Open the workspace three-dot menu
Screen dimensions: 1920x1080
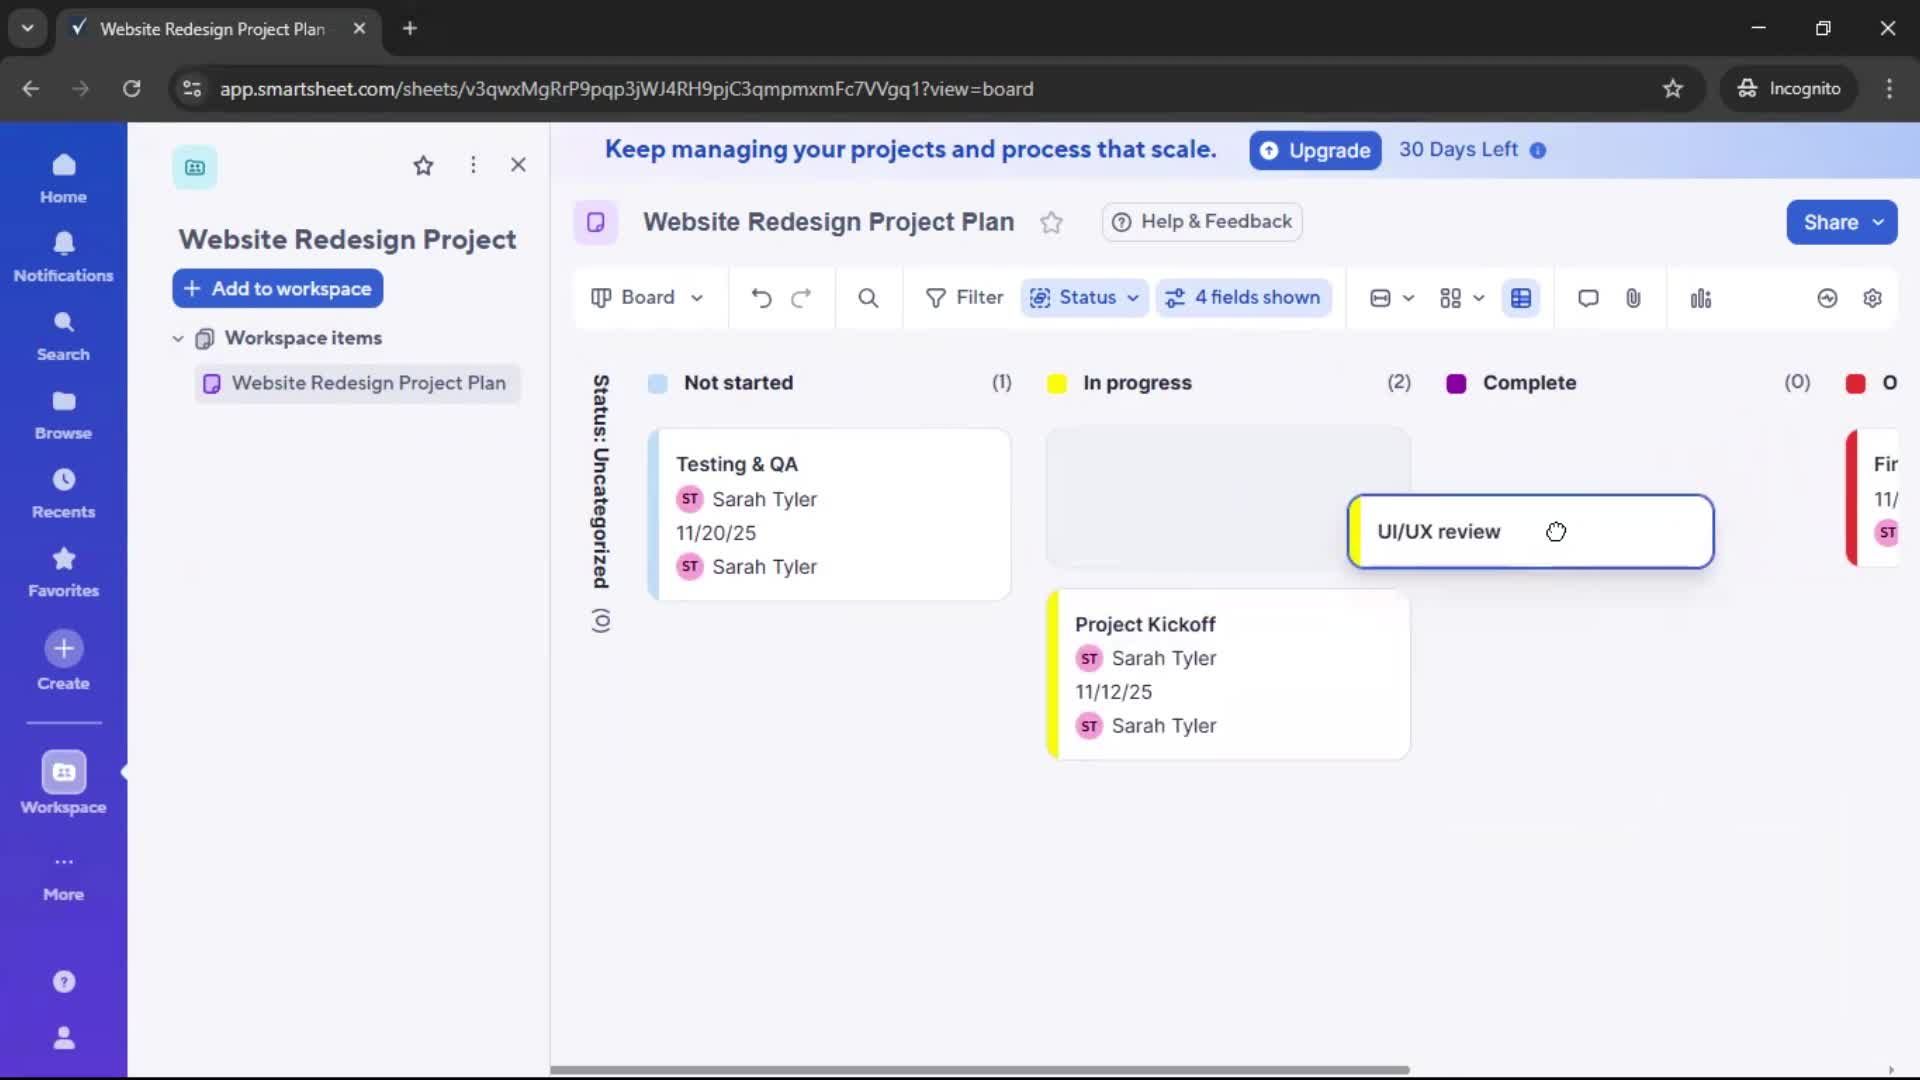pos(473,165)
